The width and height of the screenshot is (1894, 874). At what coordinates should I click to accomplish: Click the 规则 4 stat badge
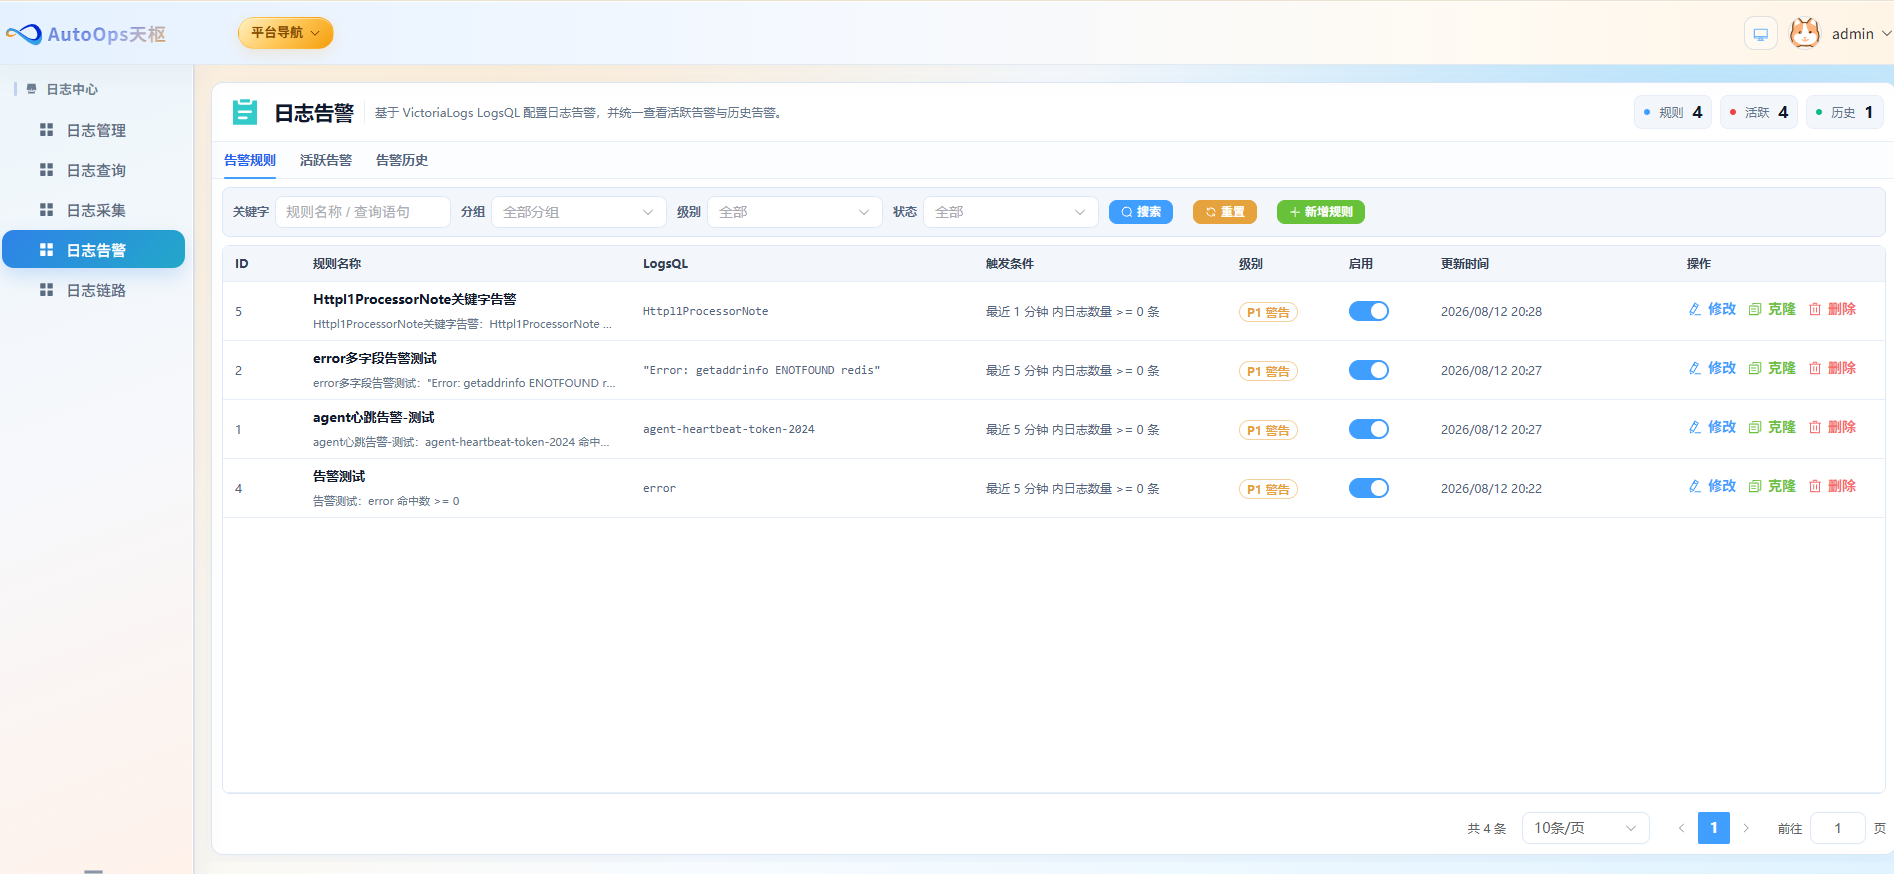click(x=1673, y=112)
